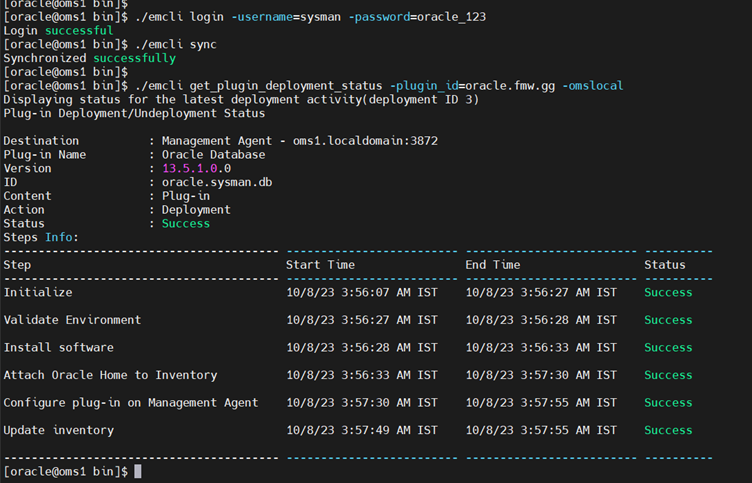Click the 'Synchronized successfully' message

(x=89, y=58)
